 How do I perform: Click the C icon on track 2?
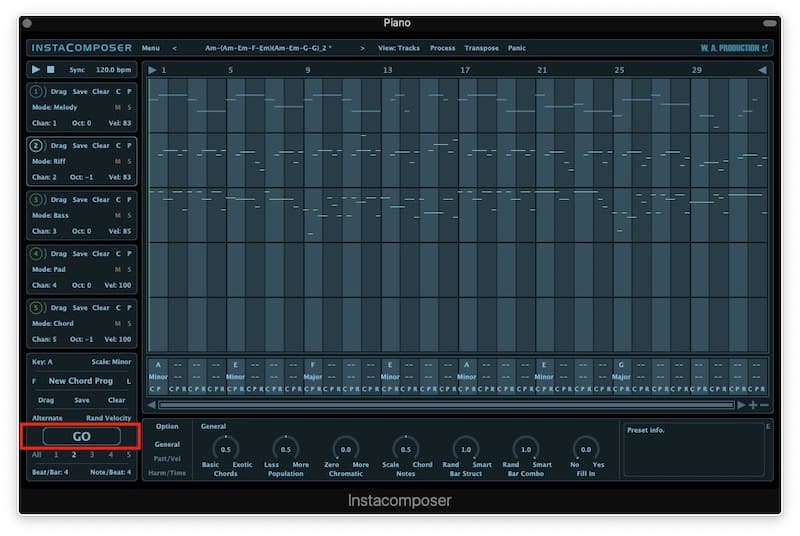tap(118, 146)
